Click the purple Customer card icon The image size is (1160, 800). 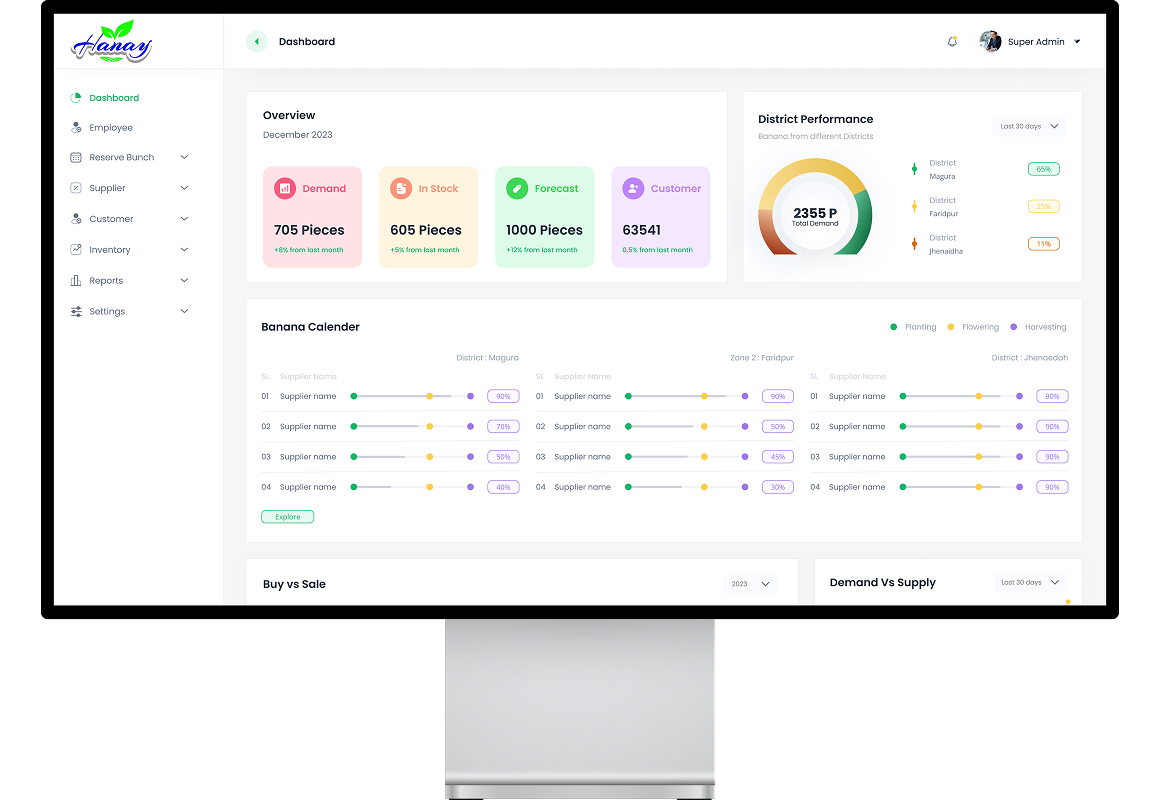(633, 188)
